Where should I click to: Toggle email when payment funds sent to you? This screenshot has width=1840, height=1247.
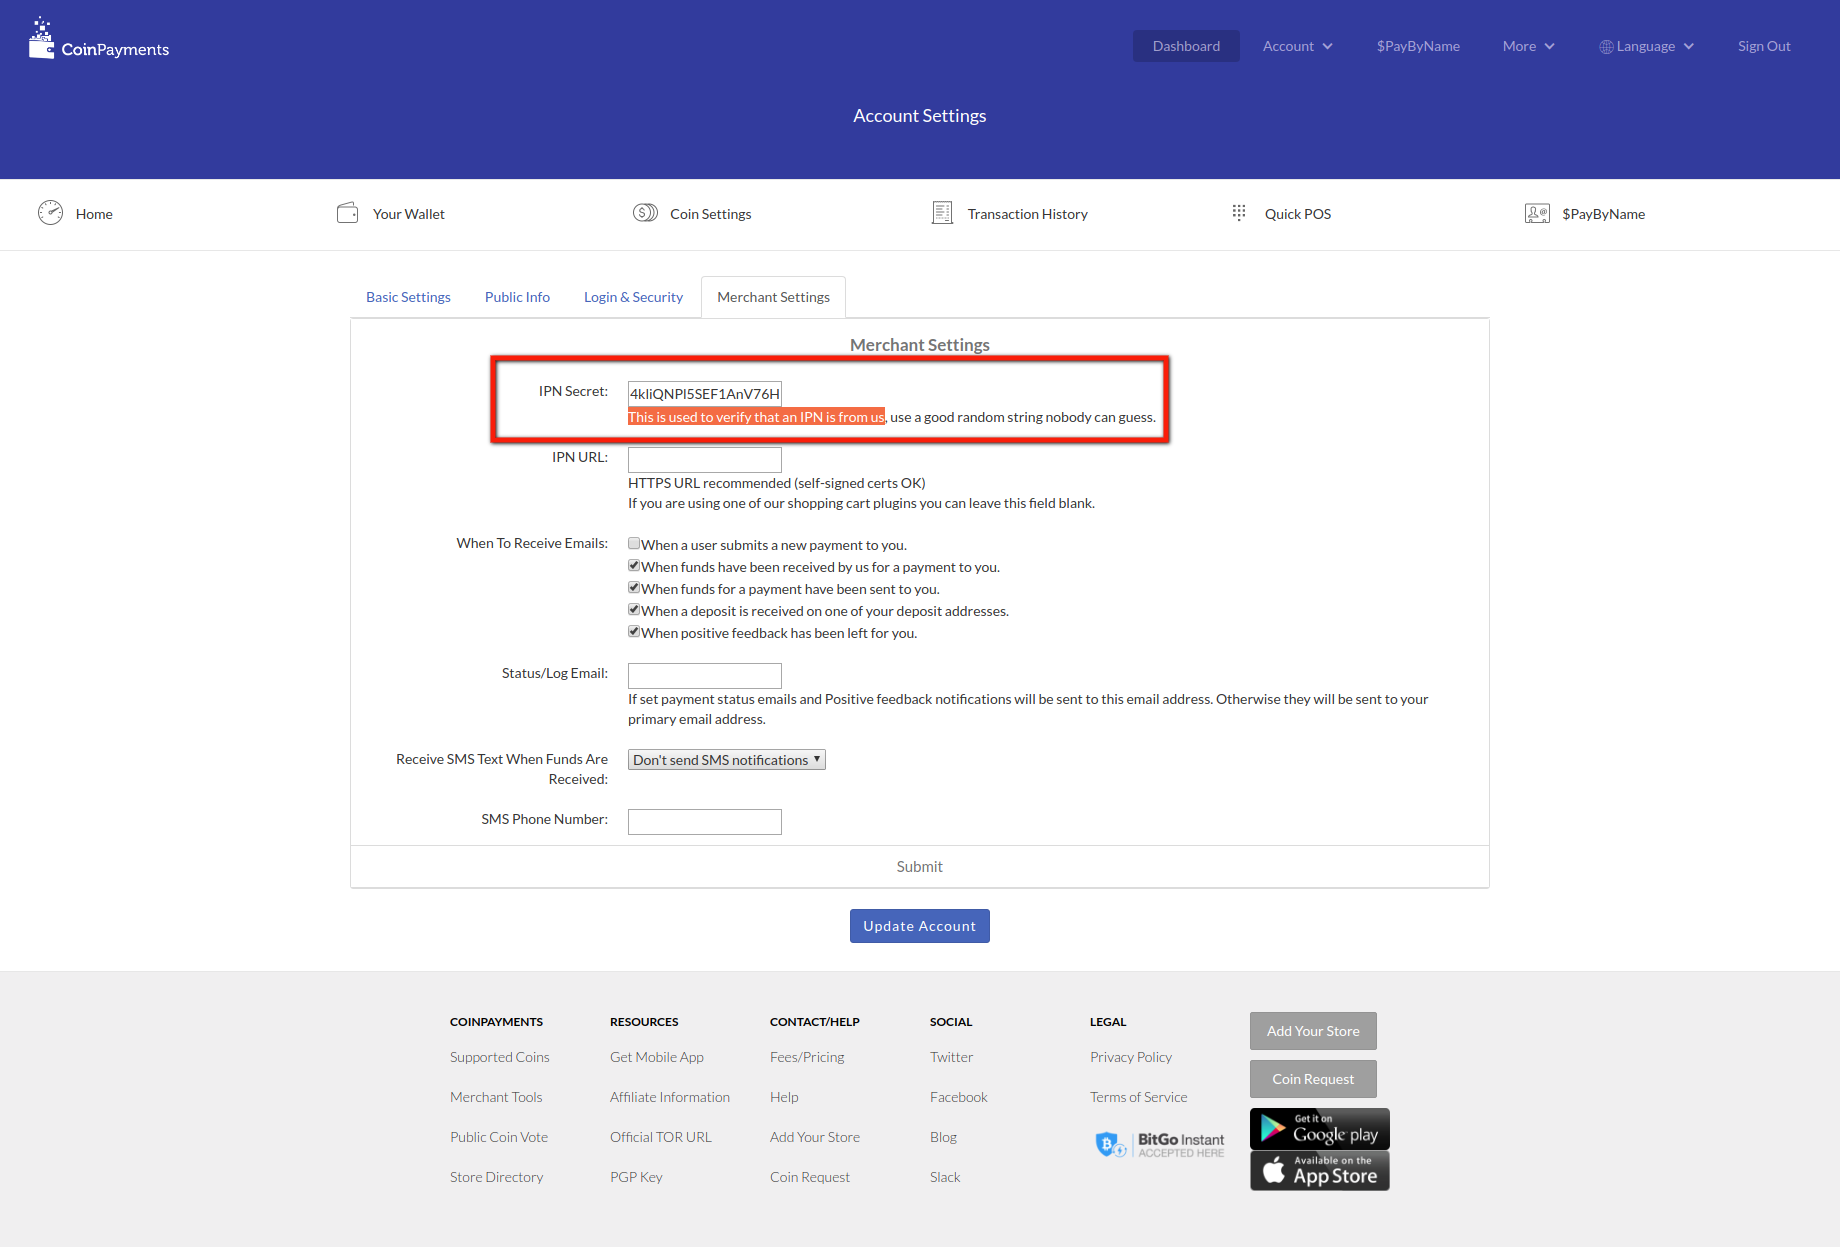[x=634, y=588]
